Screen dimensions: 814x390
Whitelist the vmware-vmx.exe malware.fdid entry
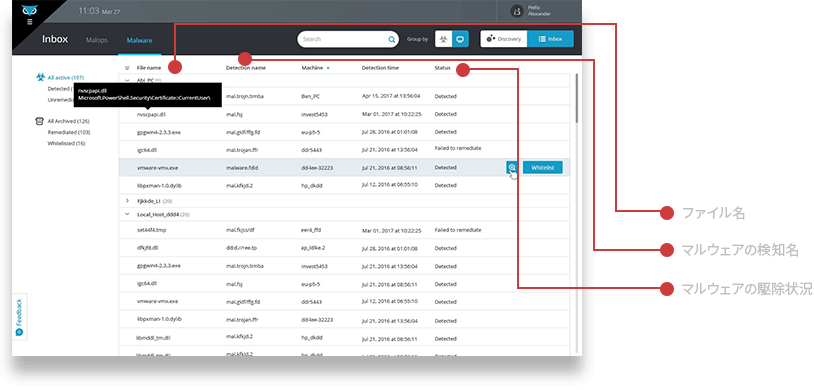[542, 167]
